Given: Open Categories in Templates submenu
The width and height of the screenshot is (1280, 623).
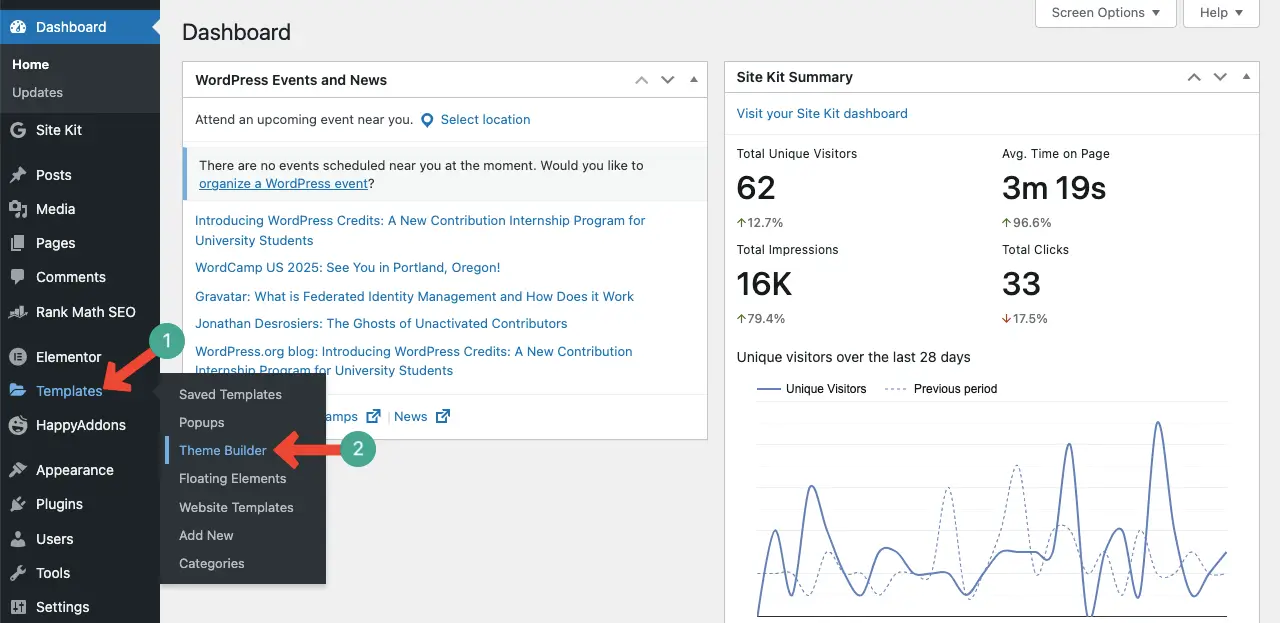Looking at the screenshot, I should [211, 563].
